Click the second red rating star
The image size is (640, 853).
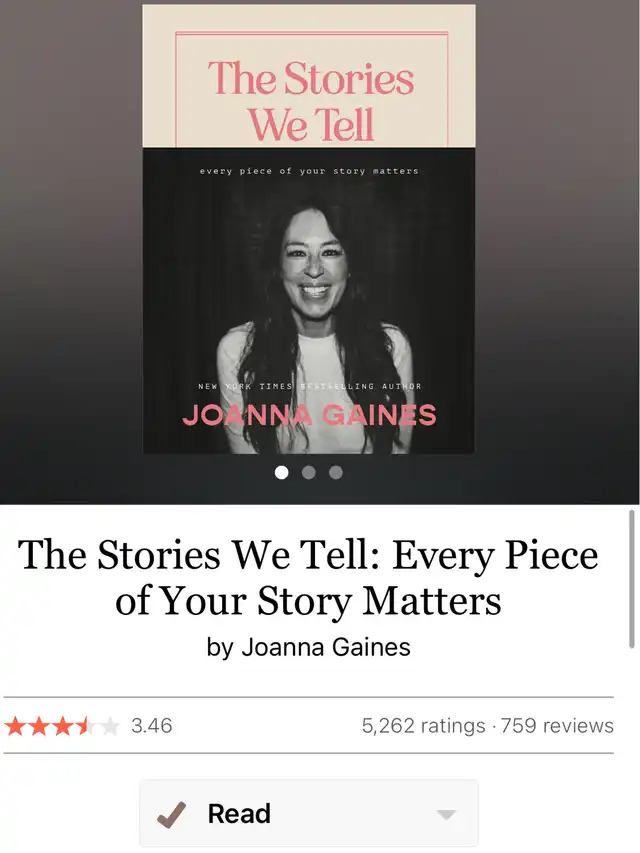[39, 726]
